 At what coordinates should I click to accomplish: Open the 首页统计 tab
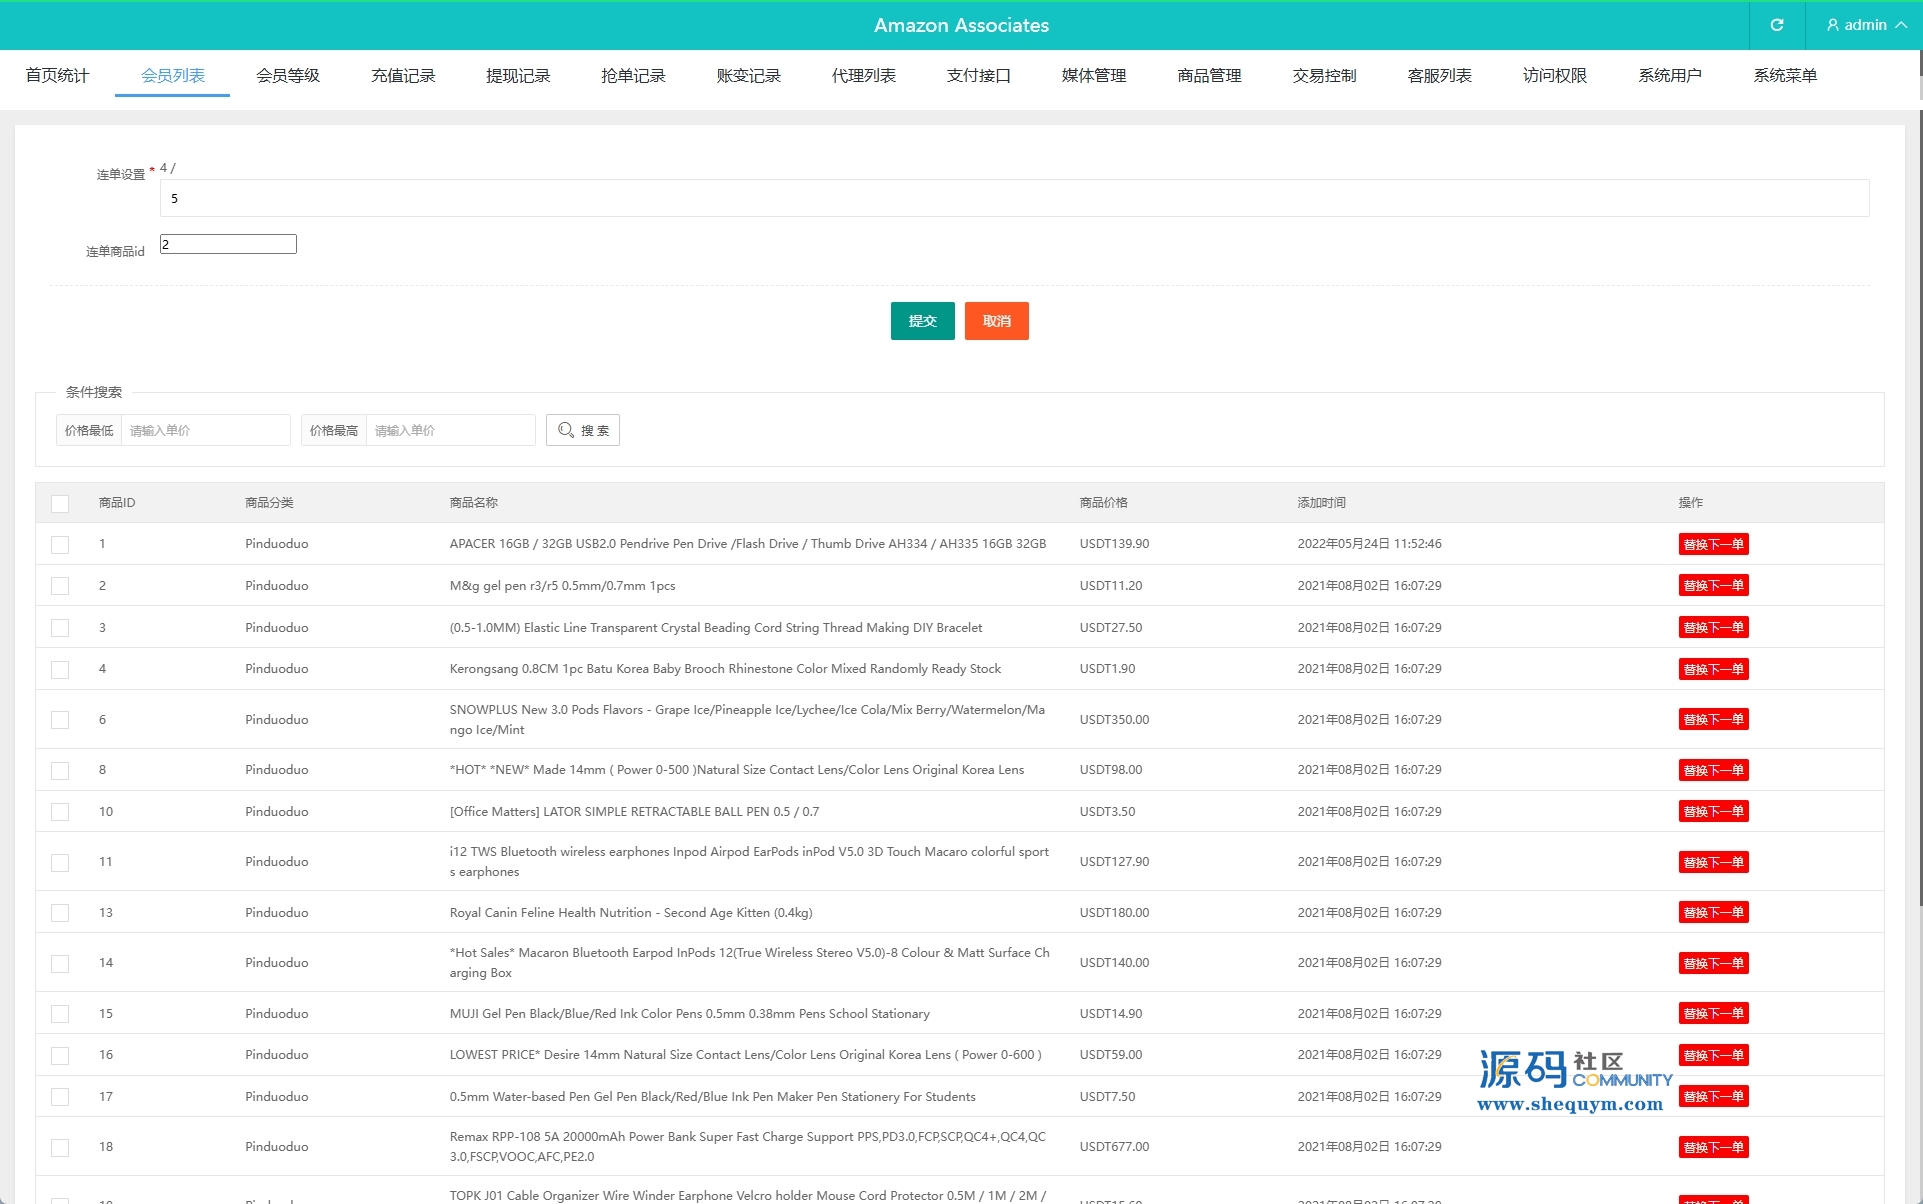(57, 75)
